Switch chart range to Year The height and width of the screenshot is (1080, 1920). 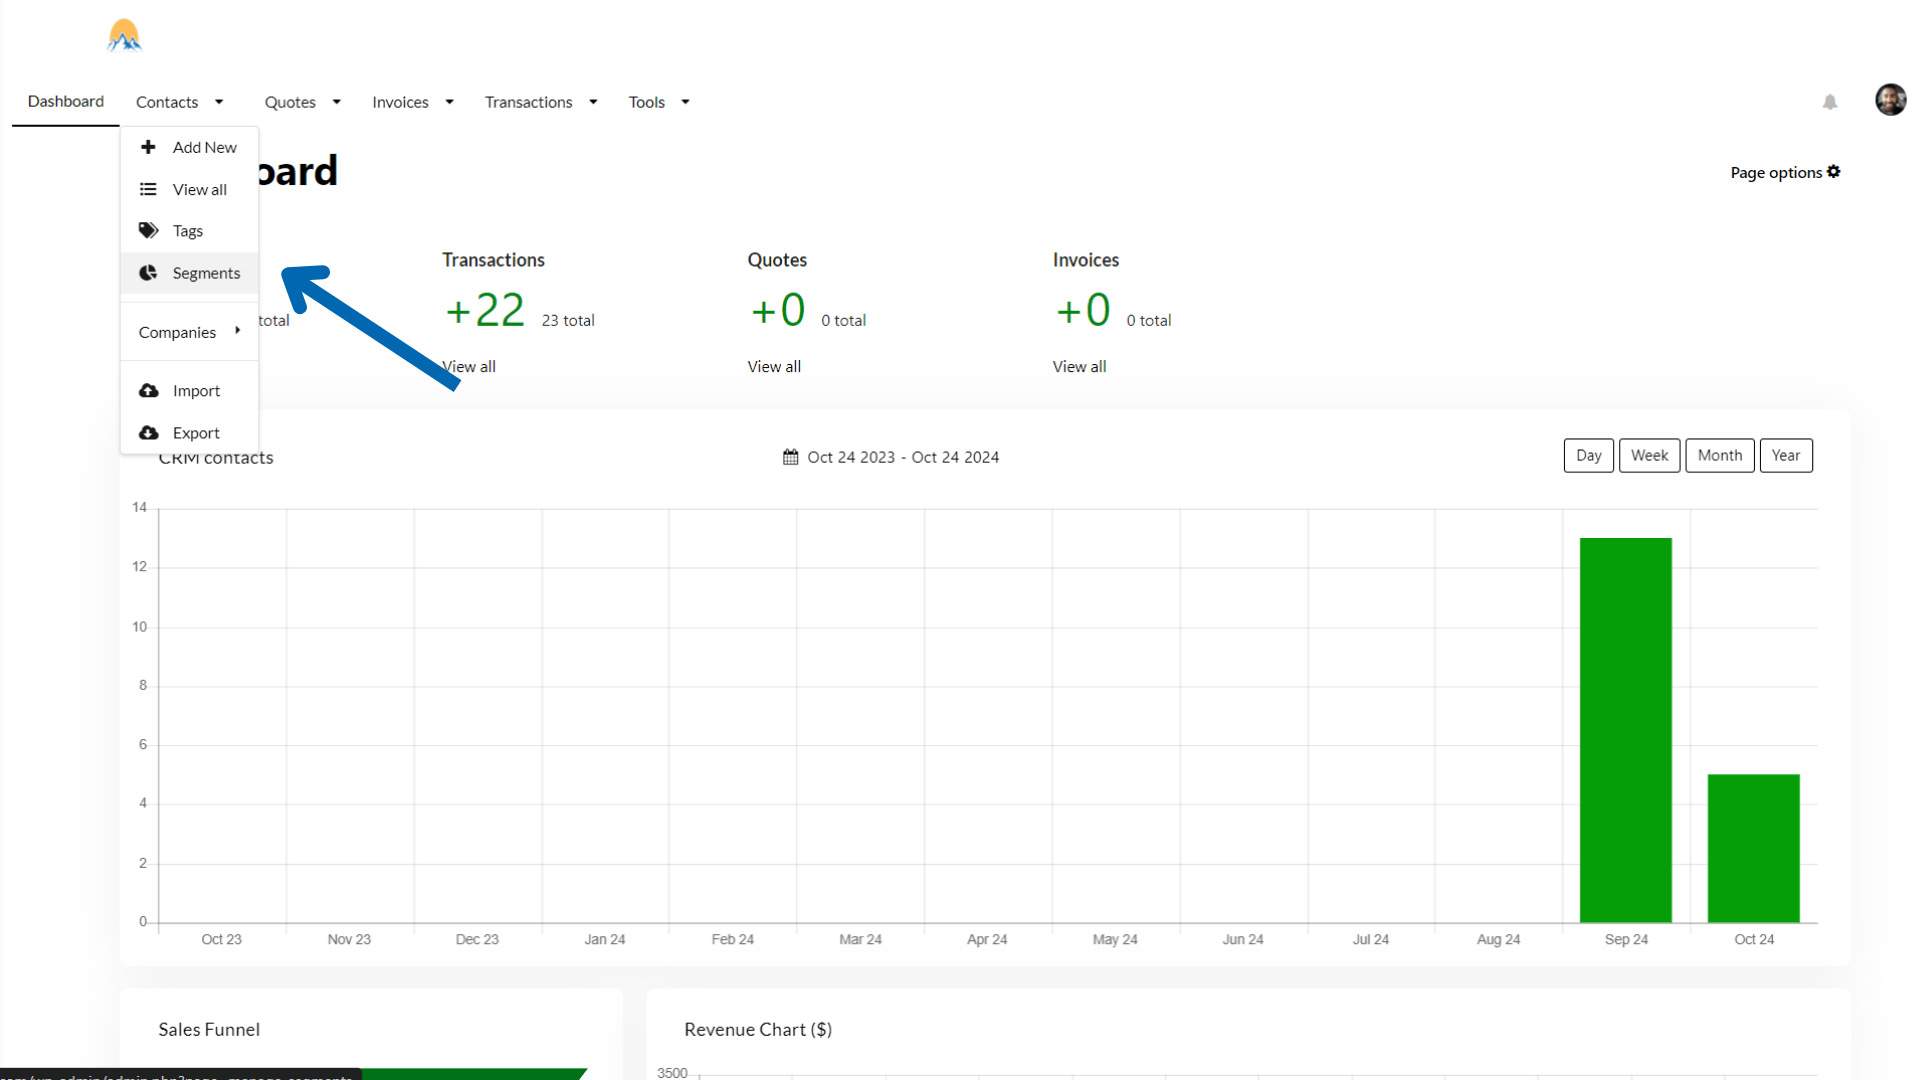coord(1785,456)
